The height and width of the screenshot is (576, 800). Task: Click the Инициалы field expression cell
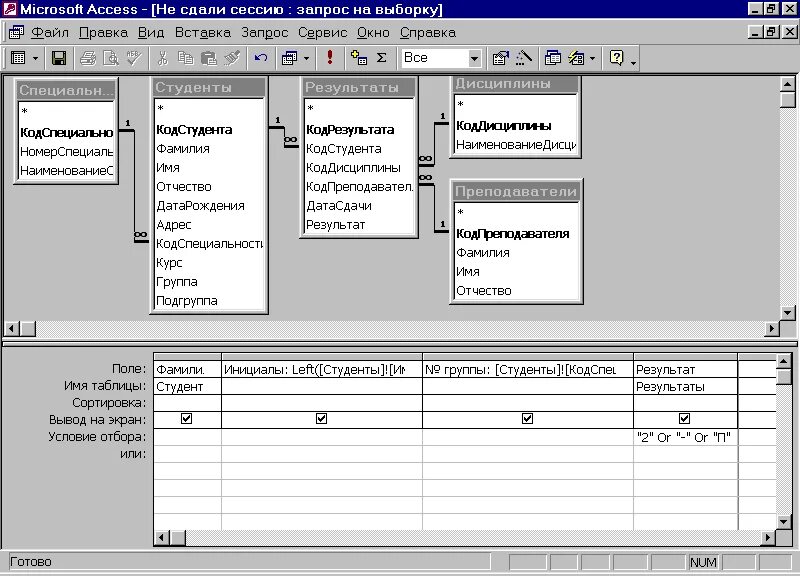[x=321, y=369]
